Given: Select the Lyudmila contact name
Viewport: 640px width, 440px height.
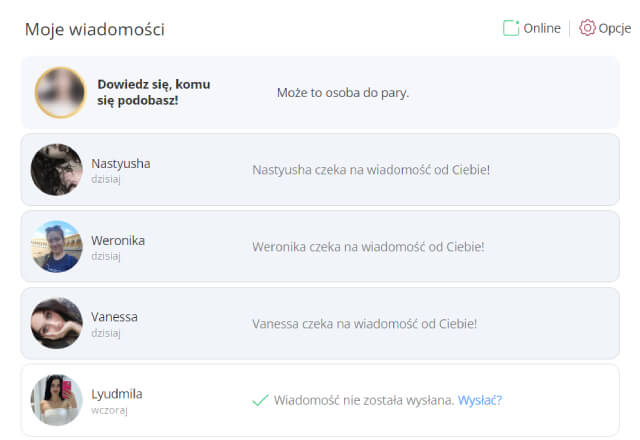Looking at the screenshot, I should coord(117,394).
